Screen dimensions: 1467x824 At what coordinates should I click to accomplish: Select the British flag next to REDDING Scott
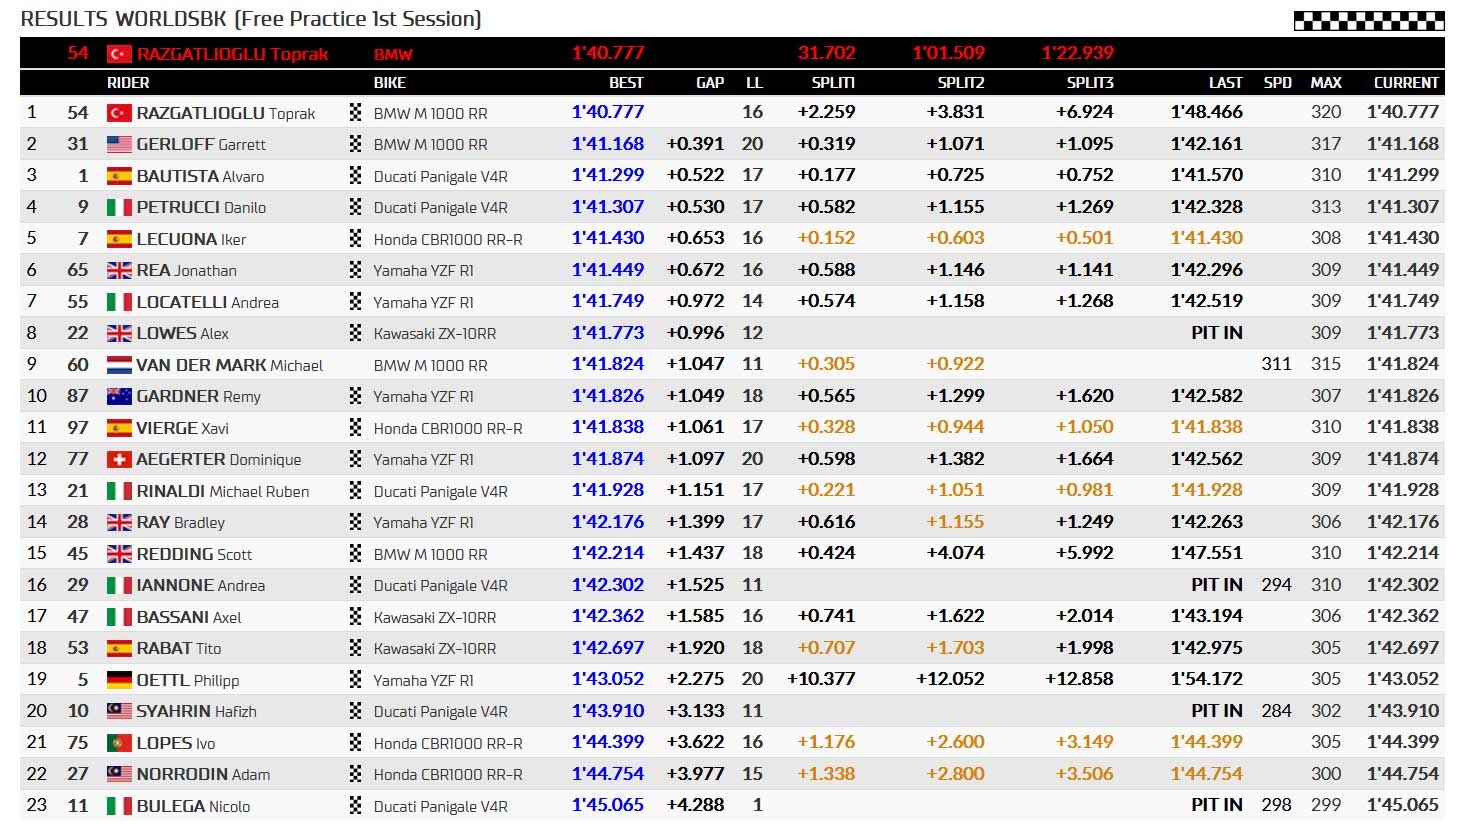pos(120,554)
